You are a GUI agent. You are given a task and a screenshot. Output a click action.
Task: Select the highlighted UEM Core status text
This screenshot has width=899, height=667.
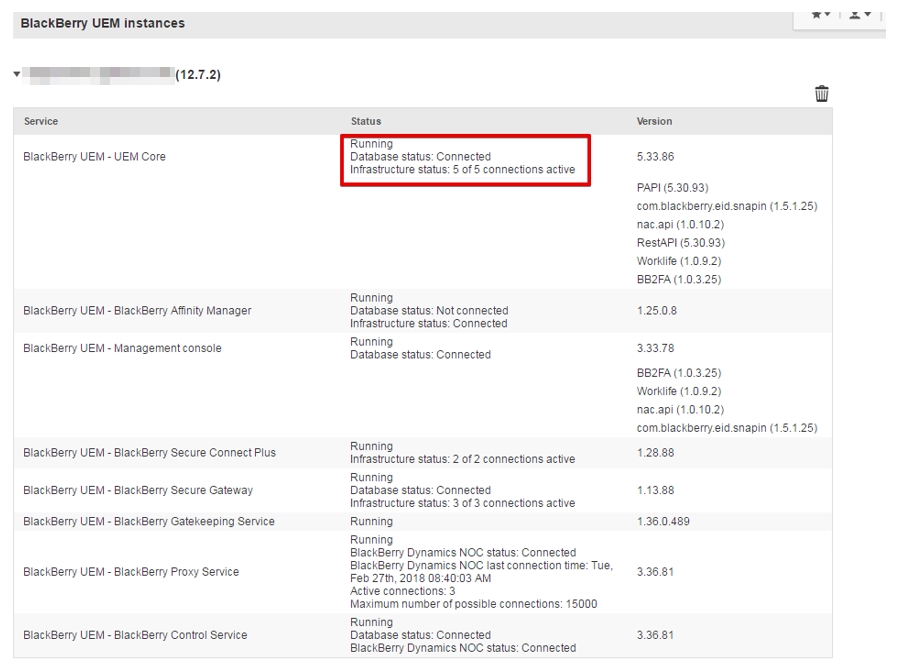[463, 157]
